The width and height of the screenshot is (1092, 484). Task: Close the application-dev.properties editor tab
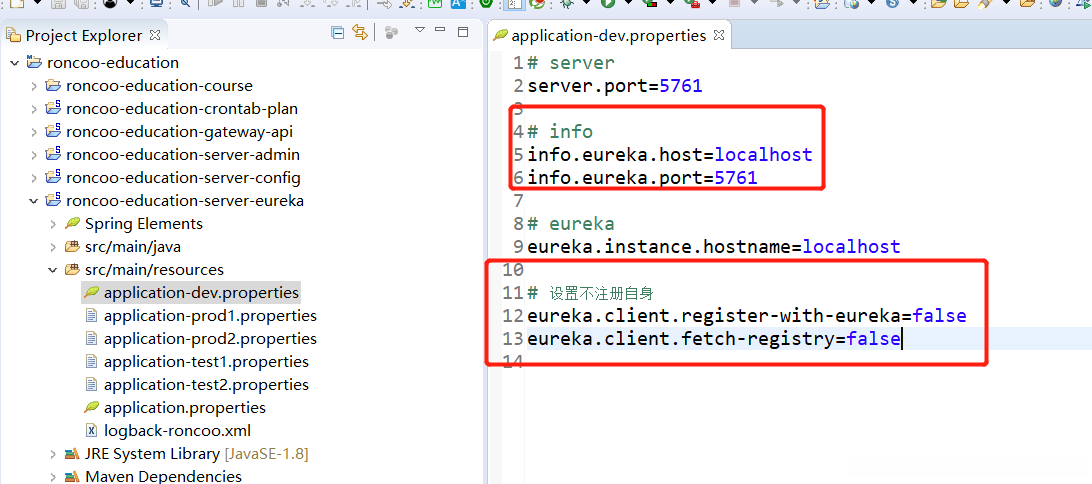click(718, 35)
